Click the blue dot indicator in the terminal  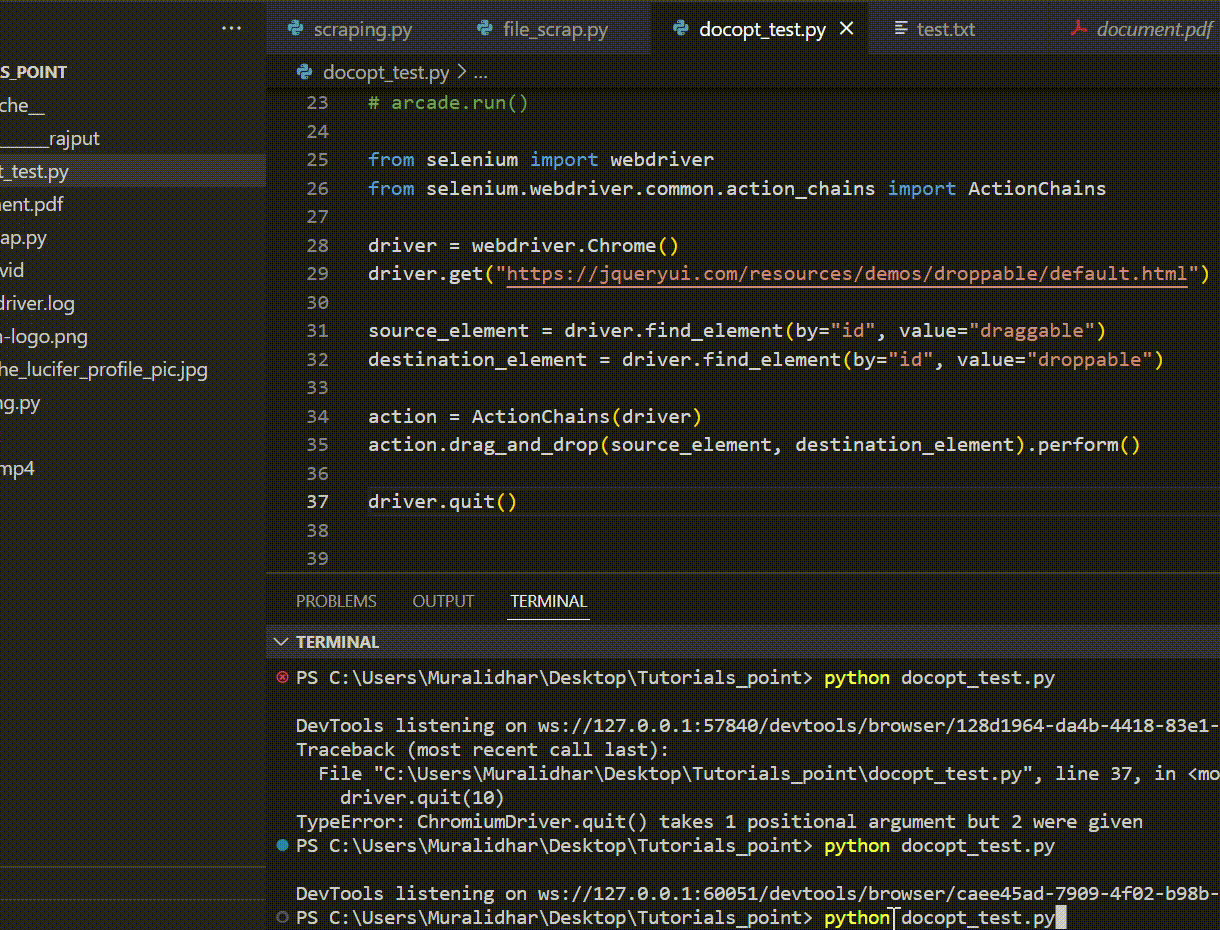[281, 845]
